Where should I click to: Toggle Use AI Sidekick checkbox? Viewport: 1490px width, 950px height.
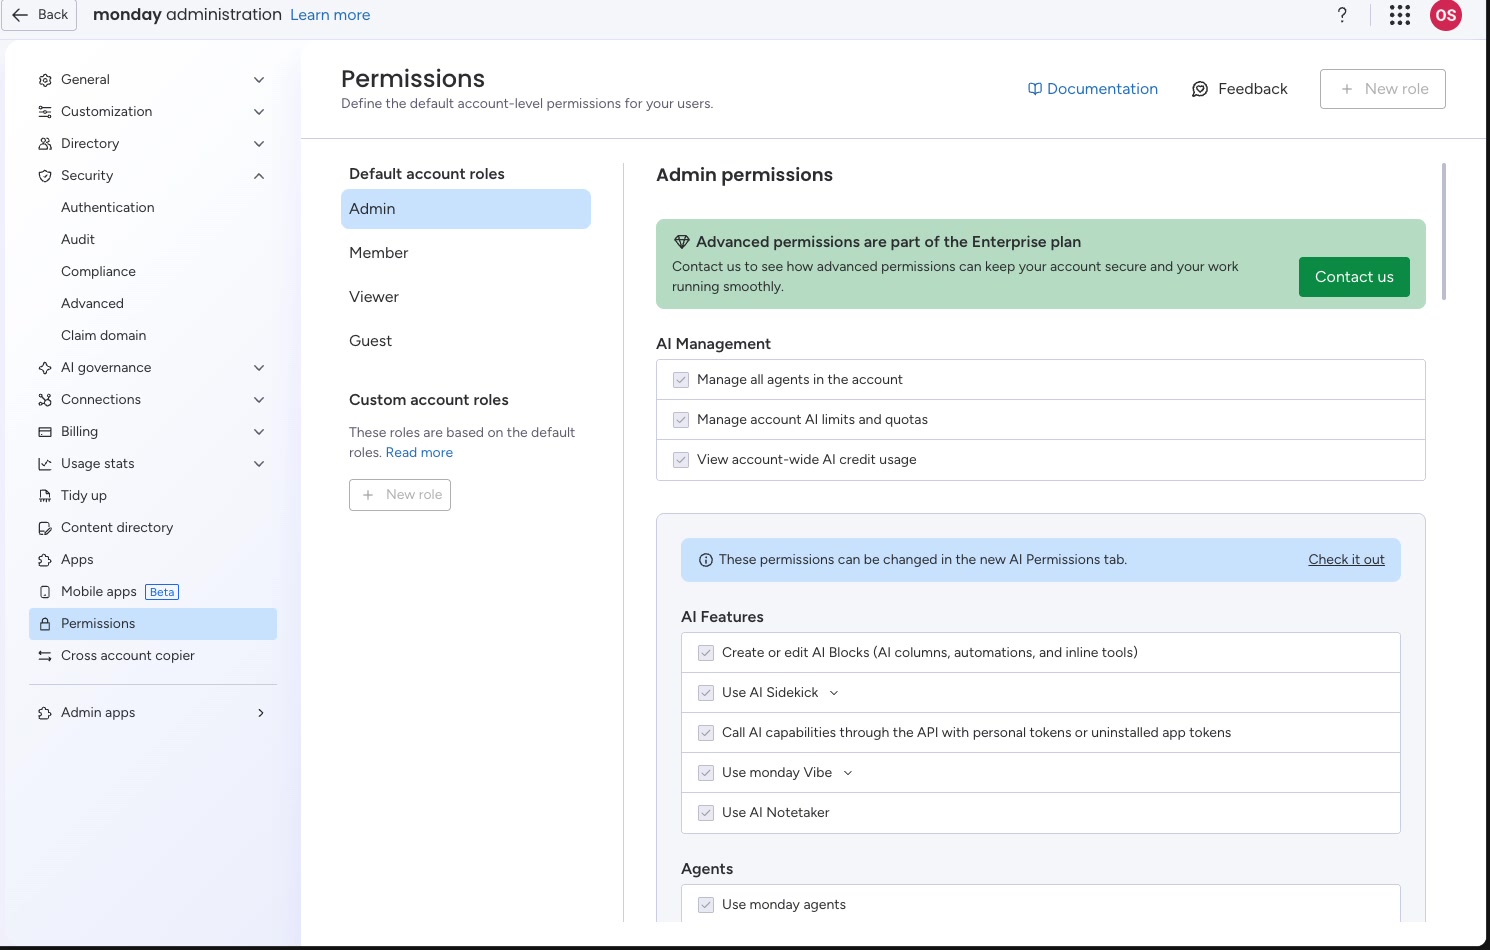(x=706, y=693)
